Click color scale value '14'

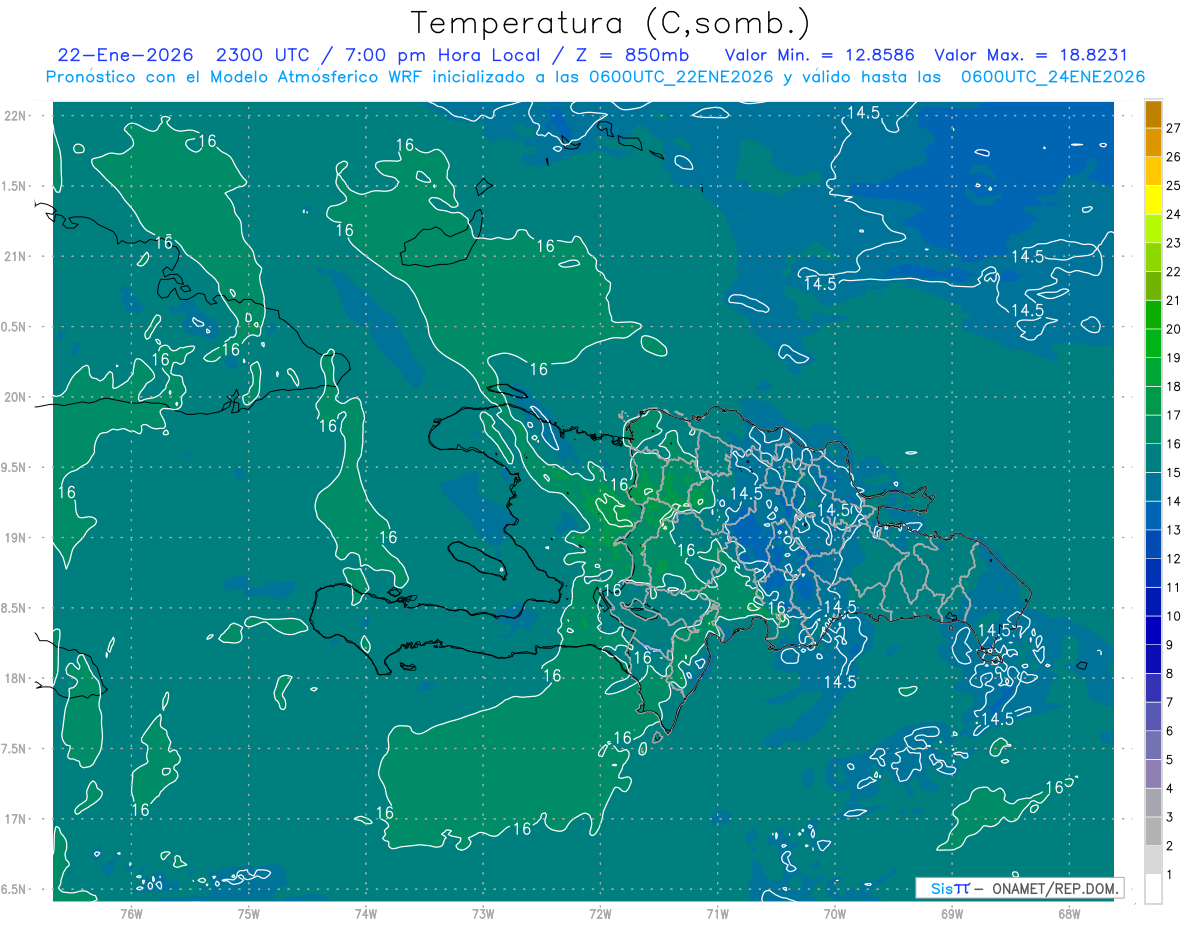tap(1174, 501)
